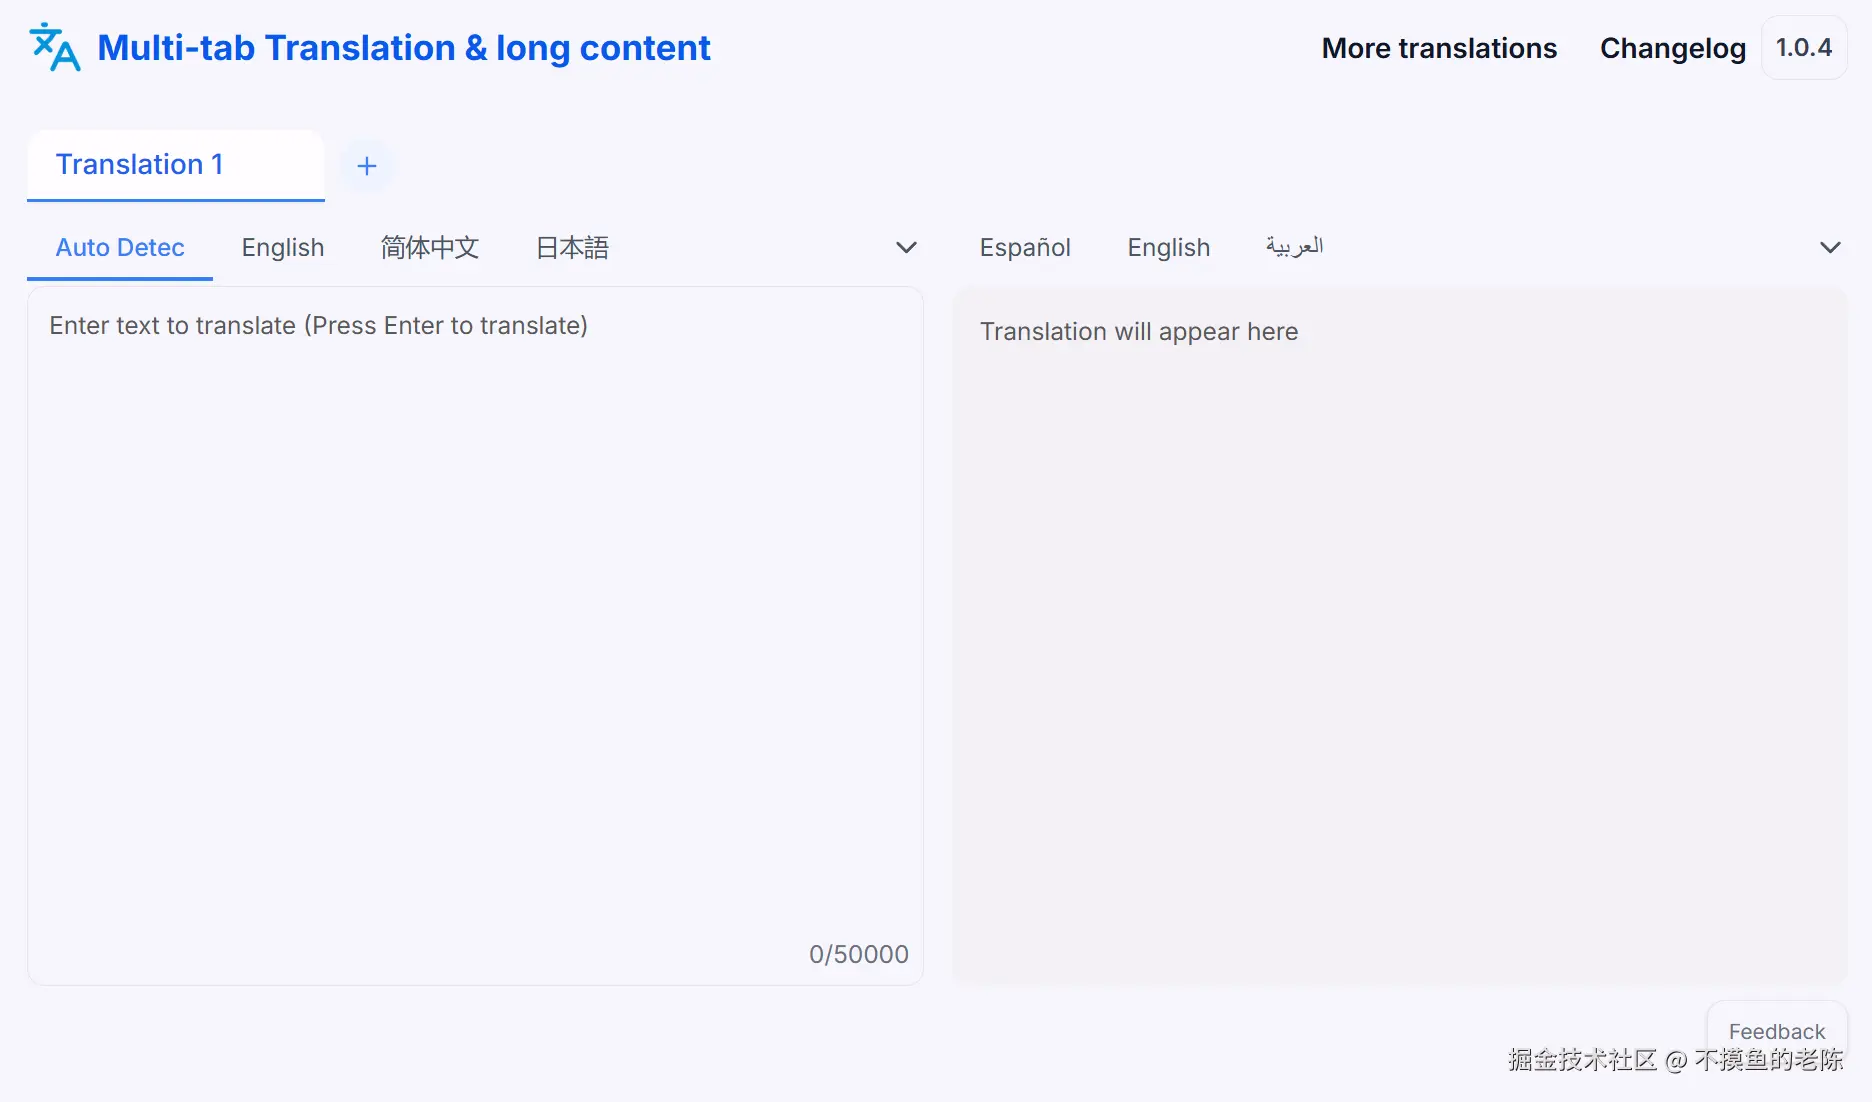
Task: Click the translate logo icon
Action: tap(54, 47)
